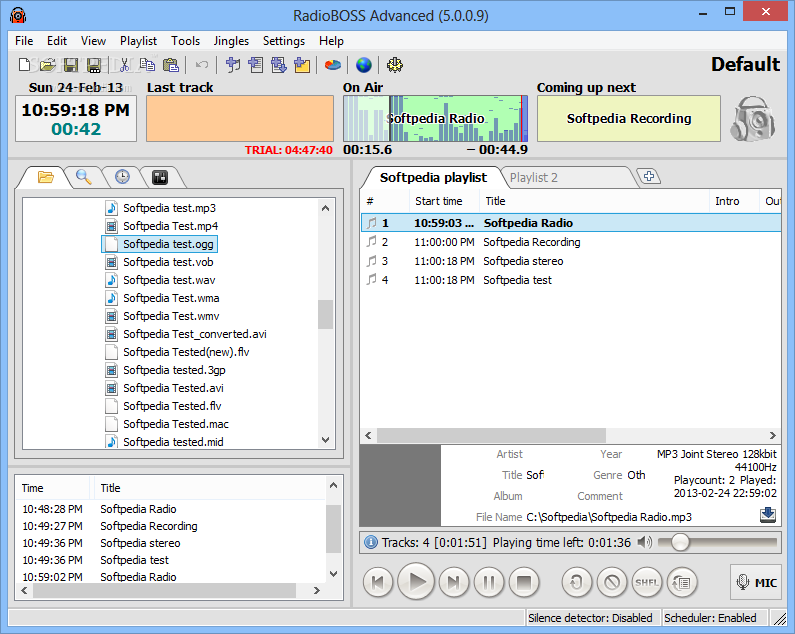Toggle SHFL shuffle mode

[646, 582]
